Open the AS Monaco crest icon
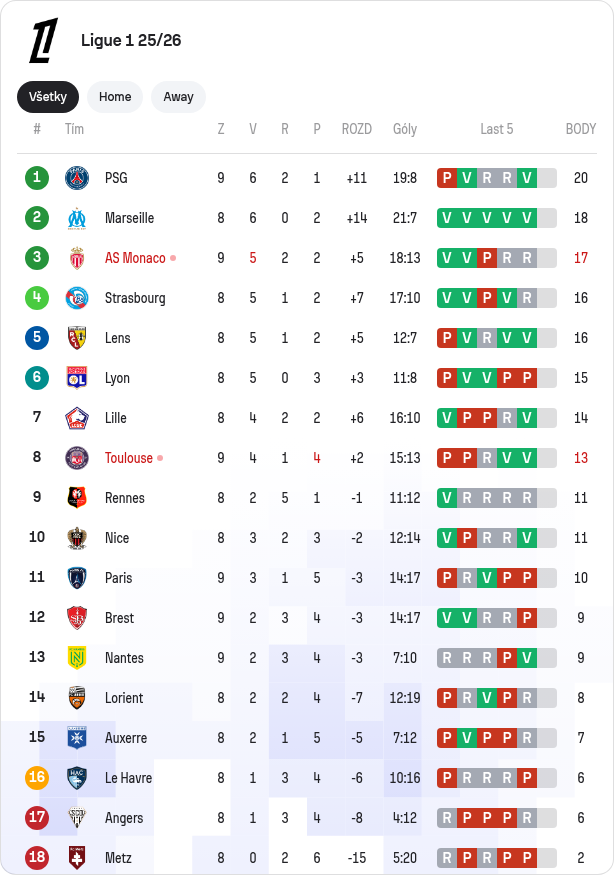 [77, 258]
